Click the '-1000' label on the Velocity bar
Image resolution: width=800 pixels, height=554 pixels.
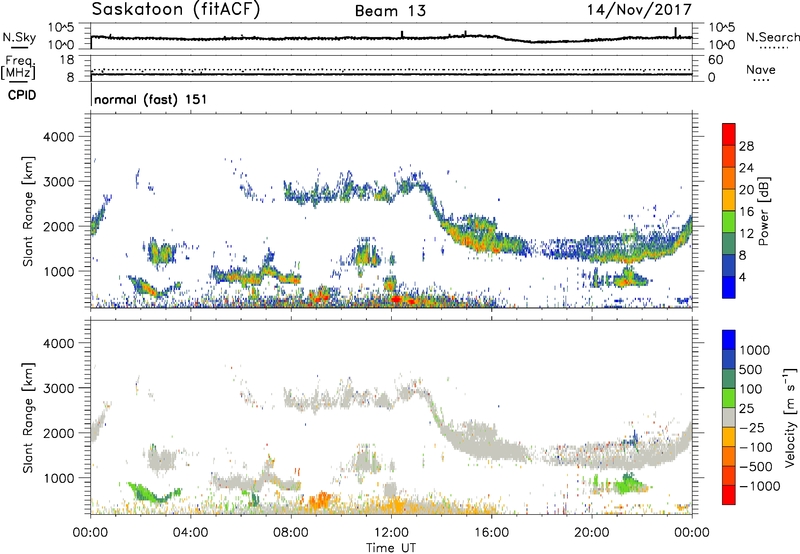tap(760, 486)
